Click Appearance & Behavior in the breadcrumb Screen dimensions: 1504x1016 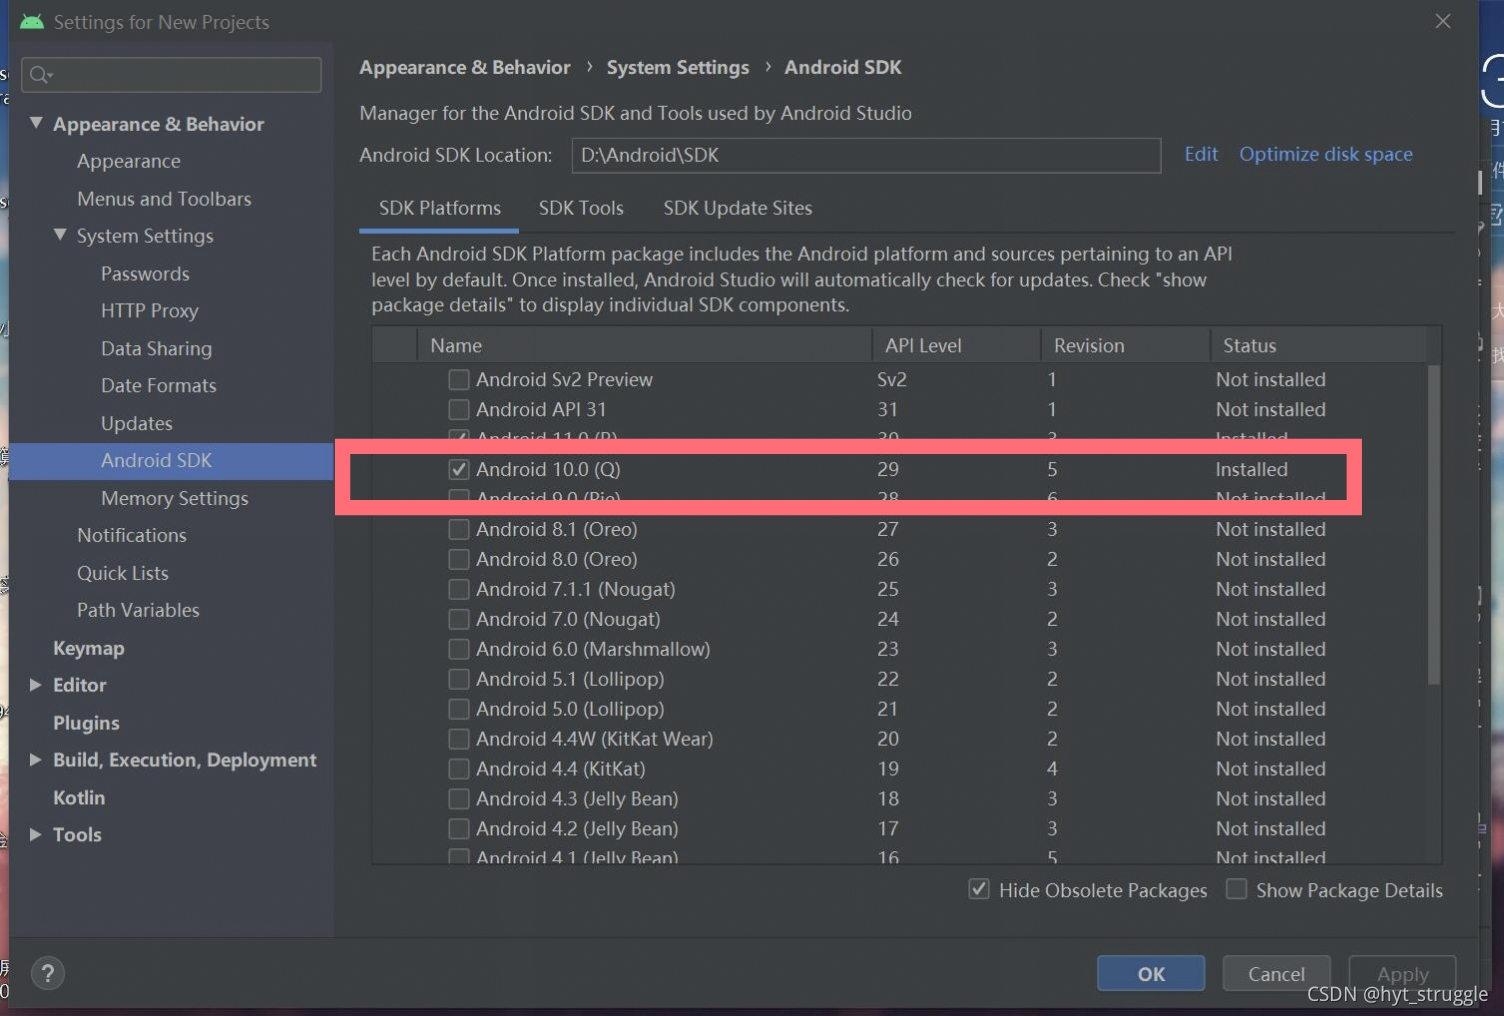[x=465, y=67]
